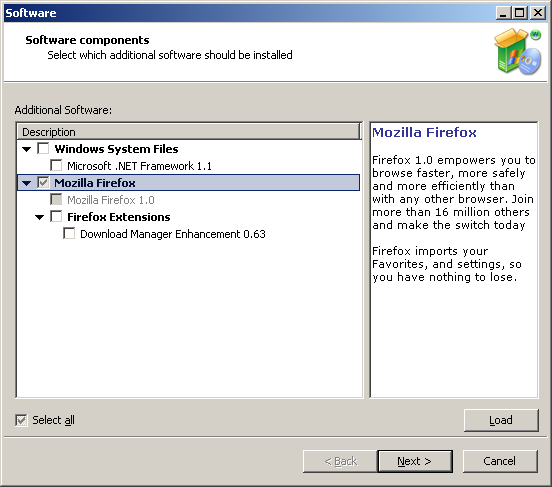This screenshot has width=552, height=487.
Task: Cancel the software setup
Action: (x=500, y=461)
